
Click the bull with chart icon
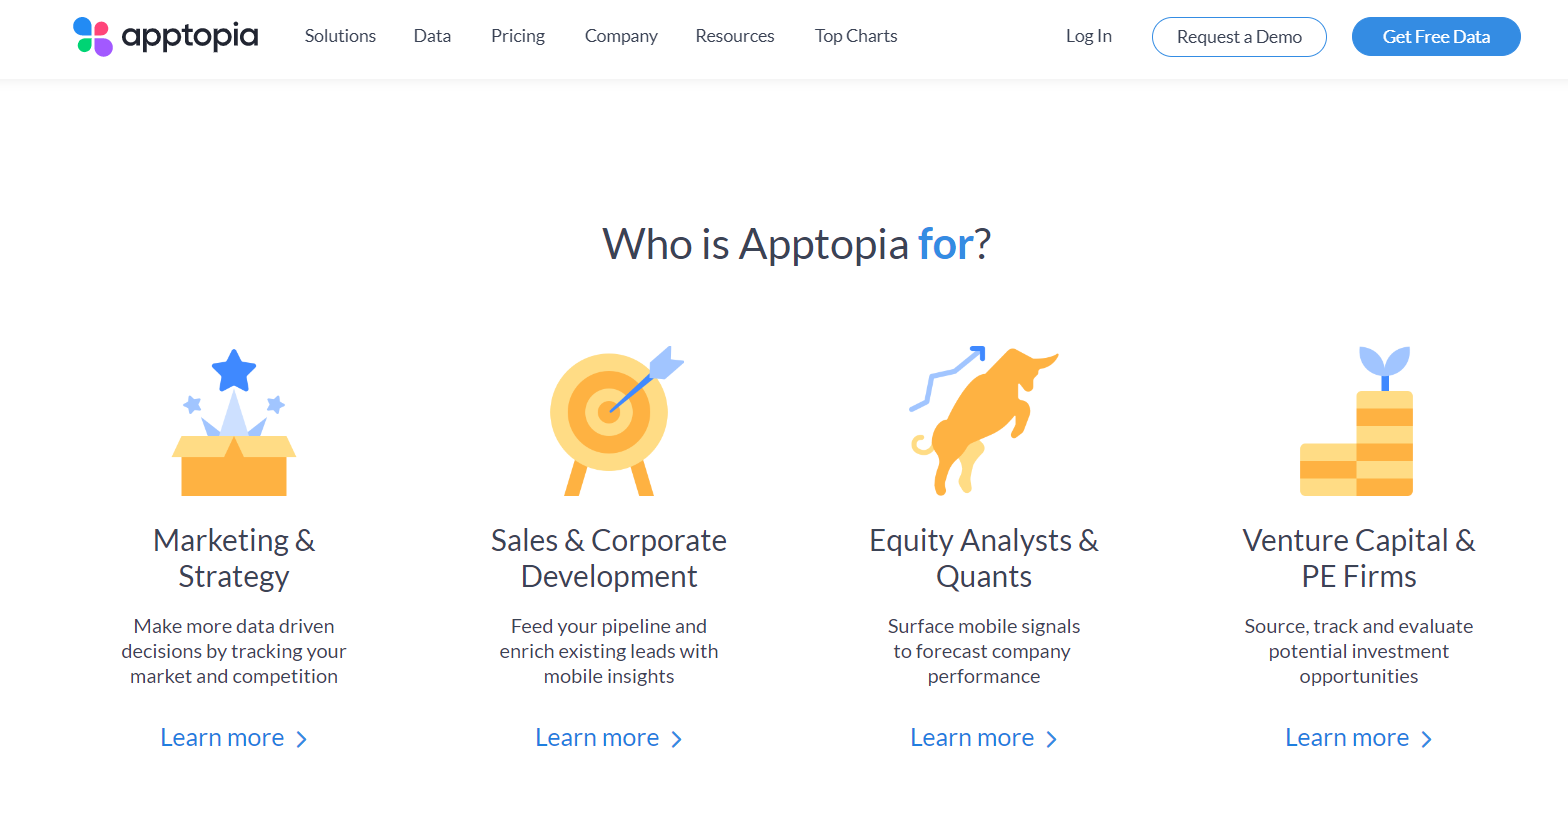[x=984, y=421]
